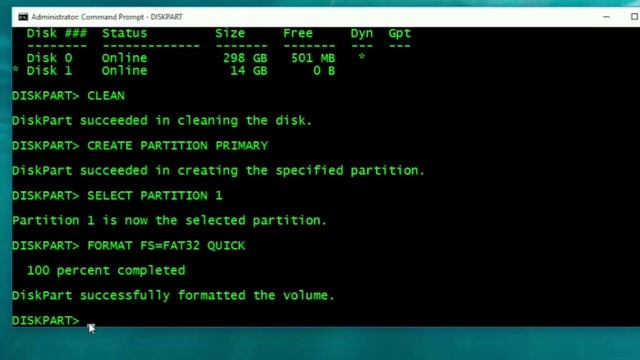The width and height of the screenshot is (640, 360).
Task: Click the 'Gpt' column header
Action: pos(399,33)
